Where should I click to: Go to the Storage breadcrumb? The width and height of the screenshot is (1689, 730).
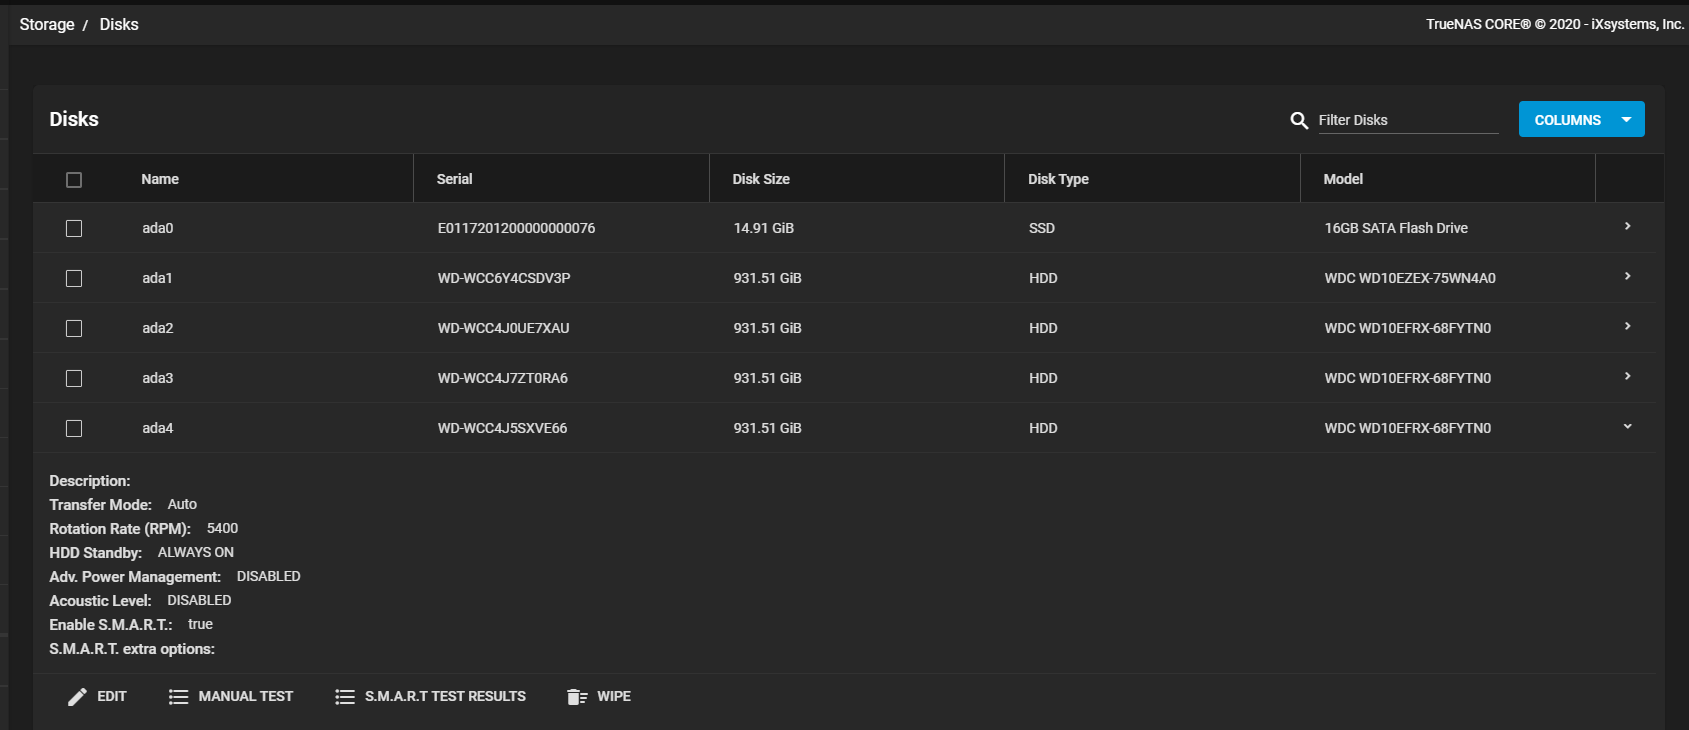pyautogui.click(x=47, y=24)
